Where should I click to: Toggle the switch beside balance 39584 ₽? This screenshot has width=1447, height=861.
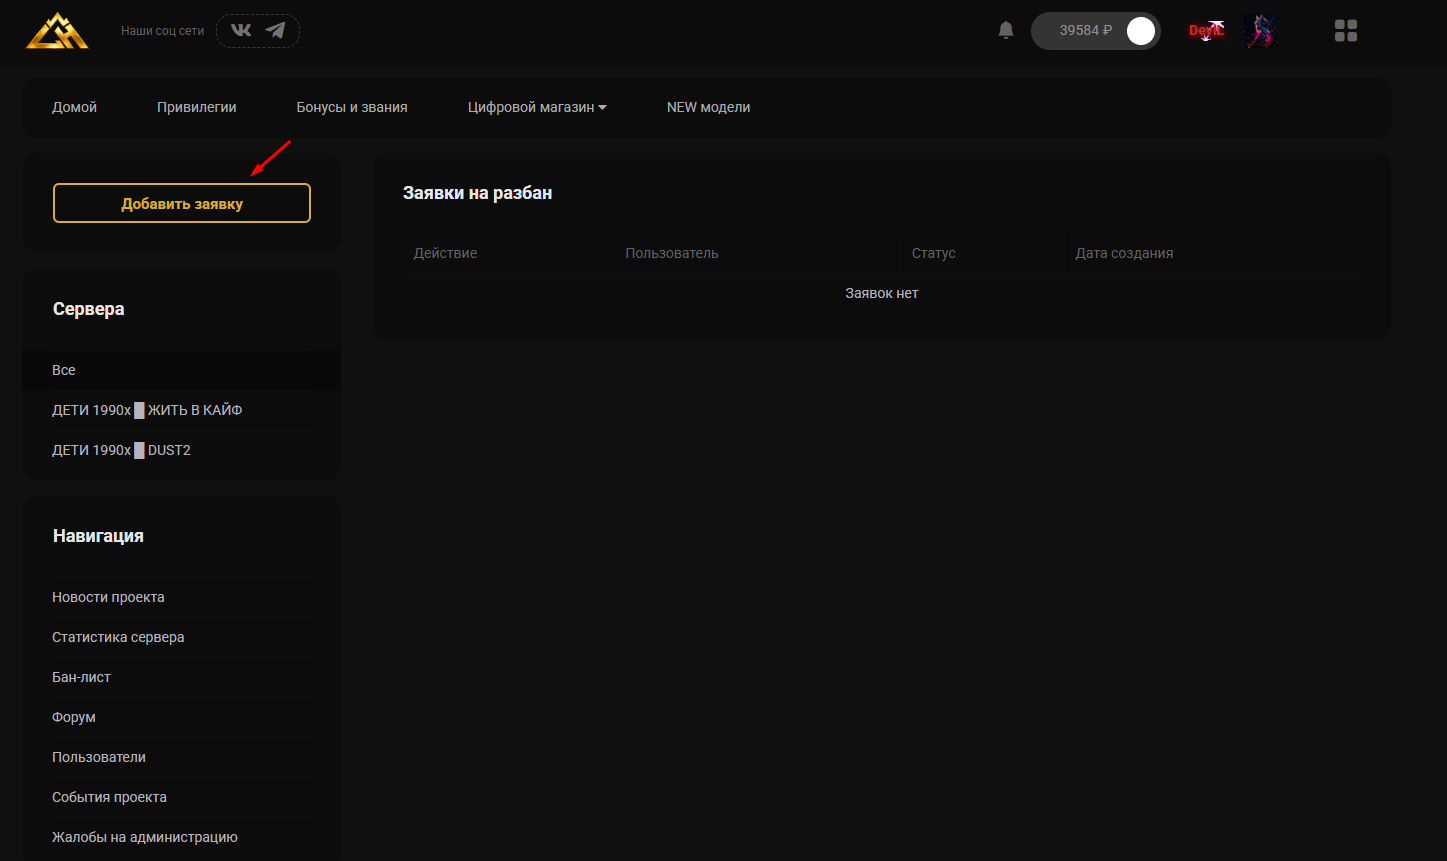pyautogui.click(x=1140, y=31)
